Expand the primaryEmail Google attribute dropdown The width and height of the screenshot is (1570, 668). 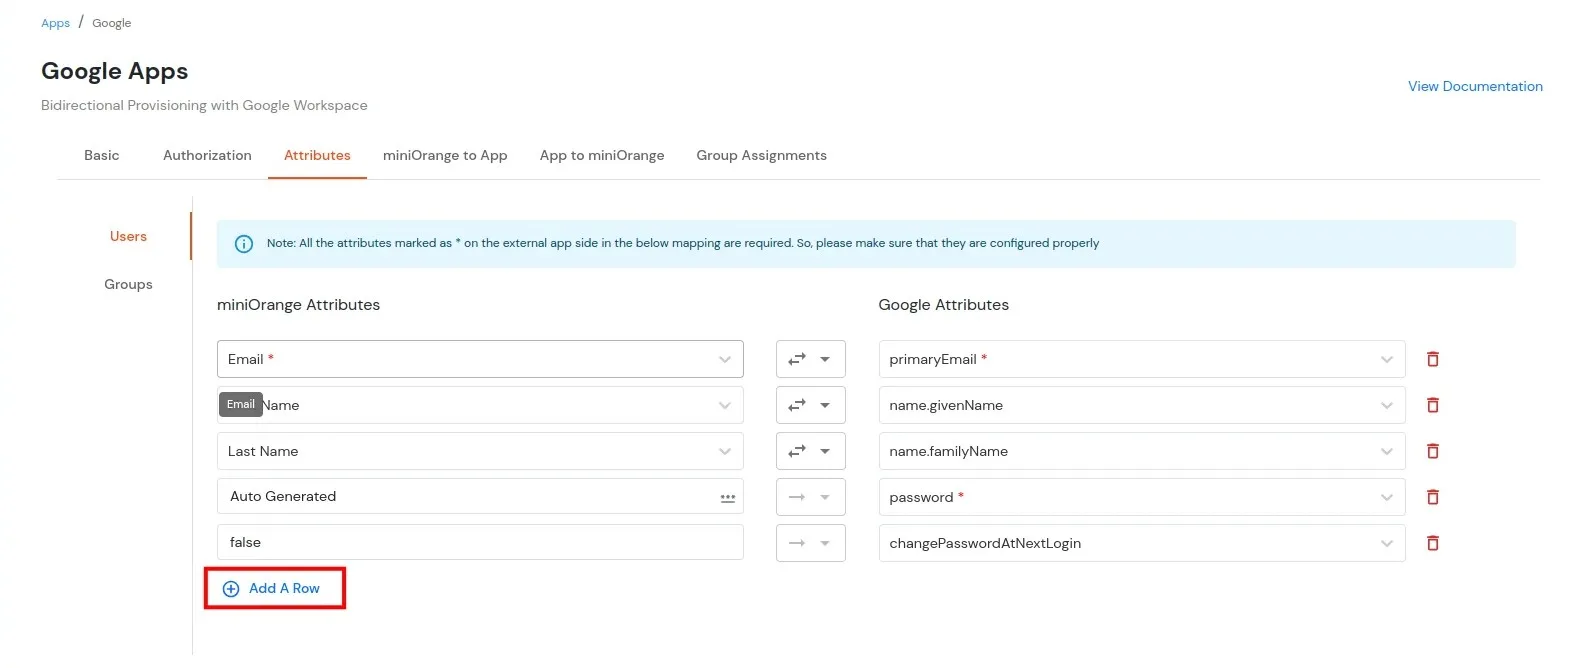coord(1142,359)
